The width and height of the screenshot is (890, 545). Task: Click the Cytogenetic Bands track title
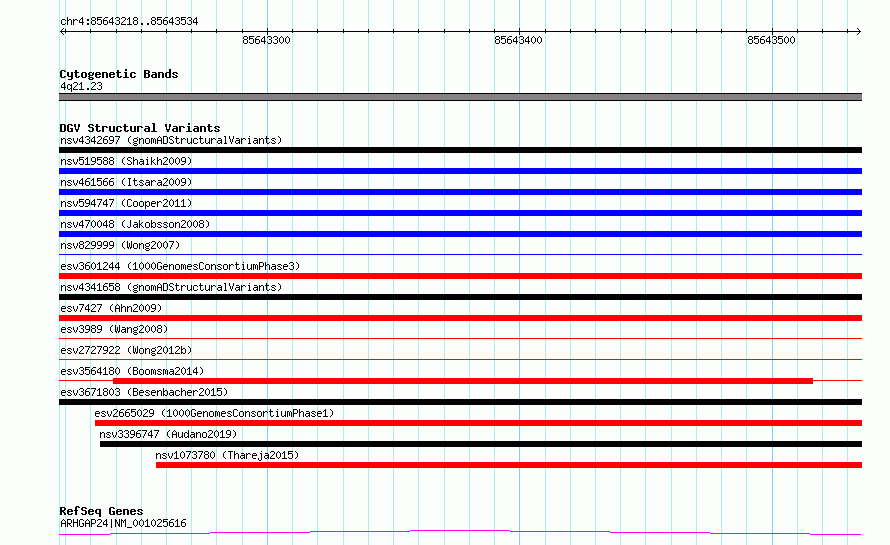pyautogui.click(x=119, y=74)
